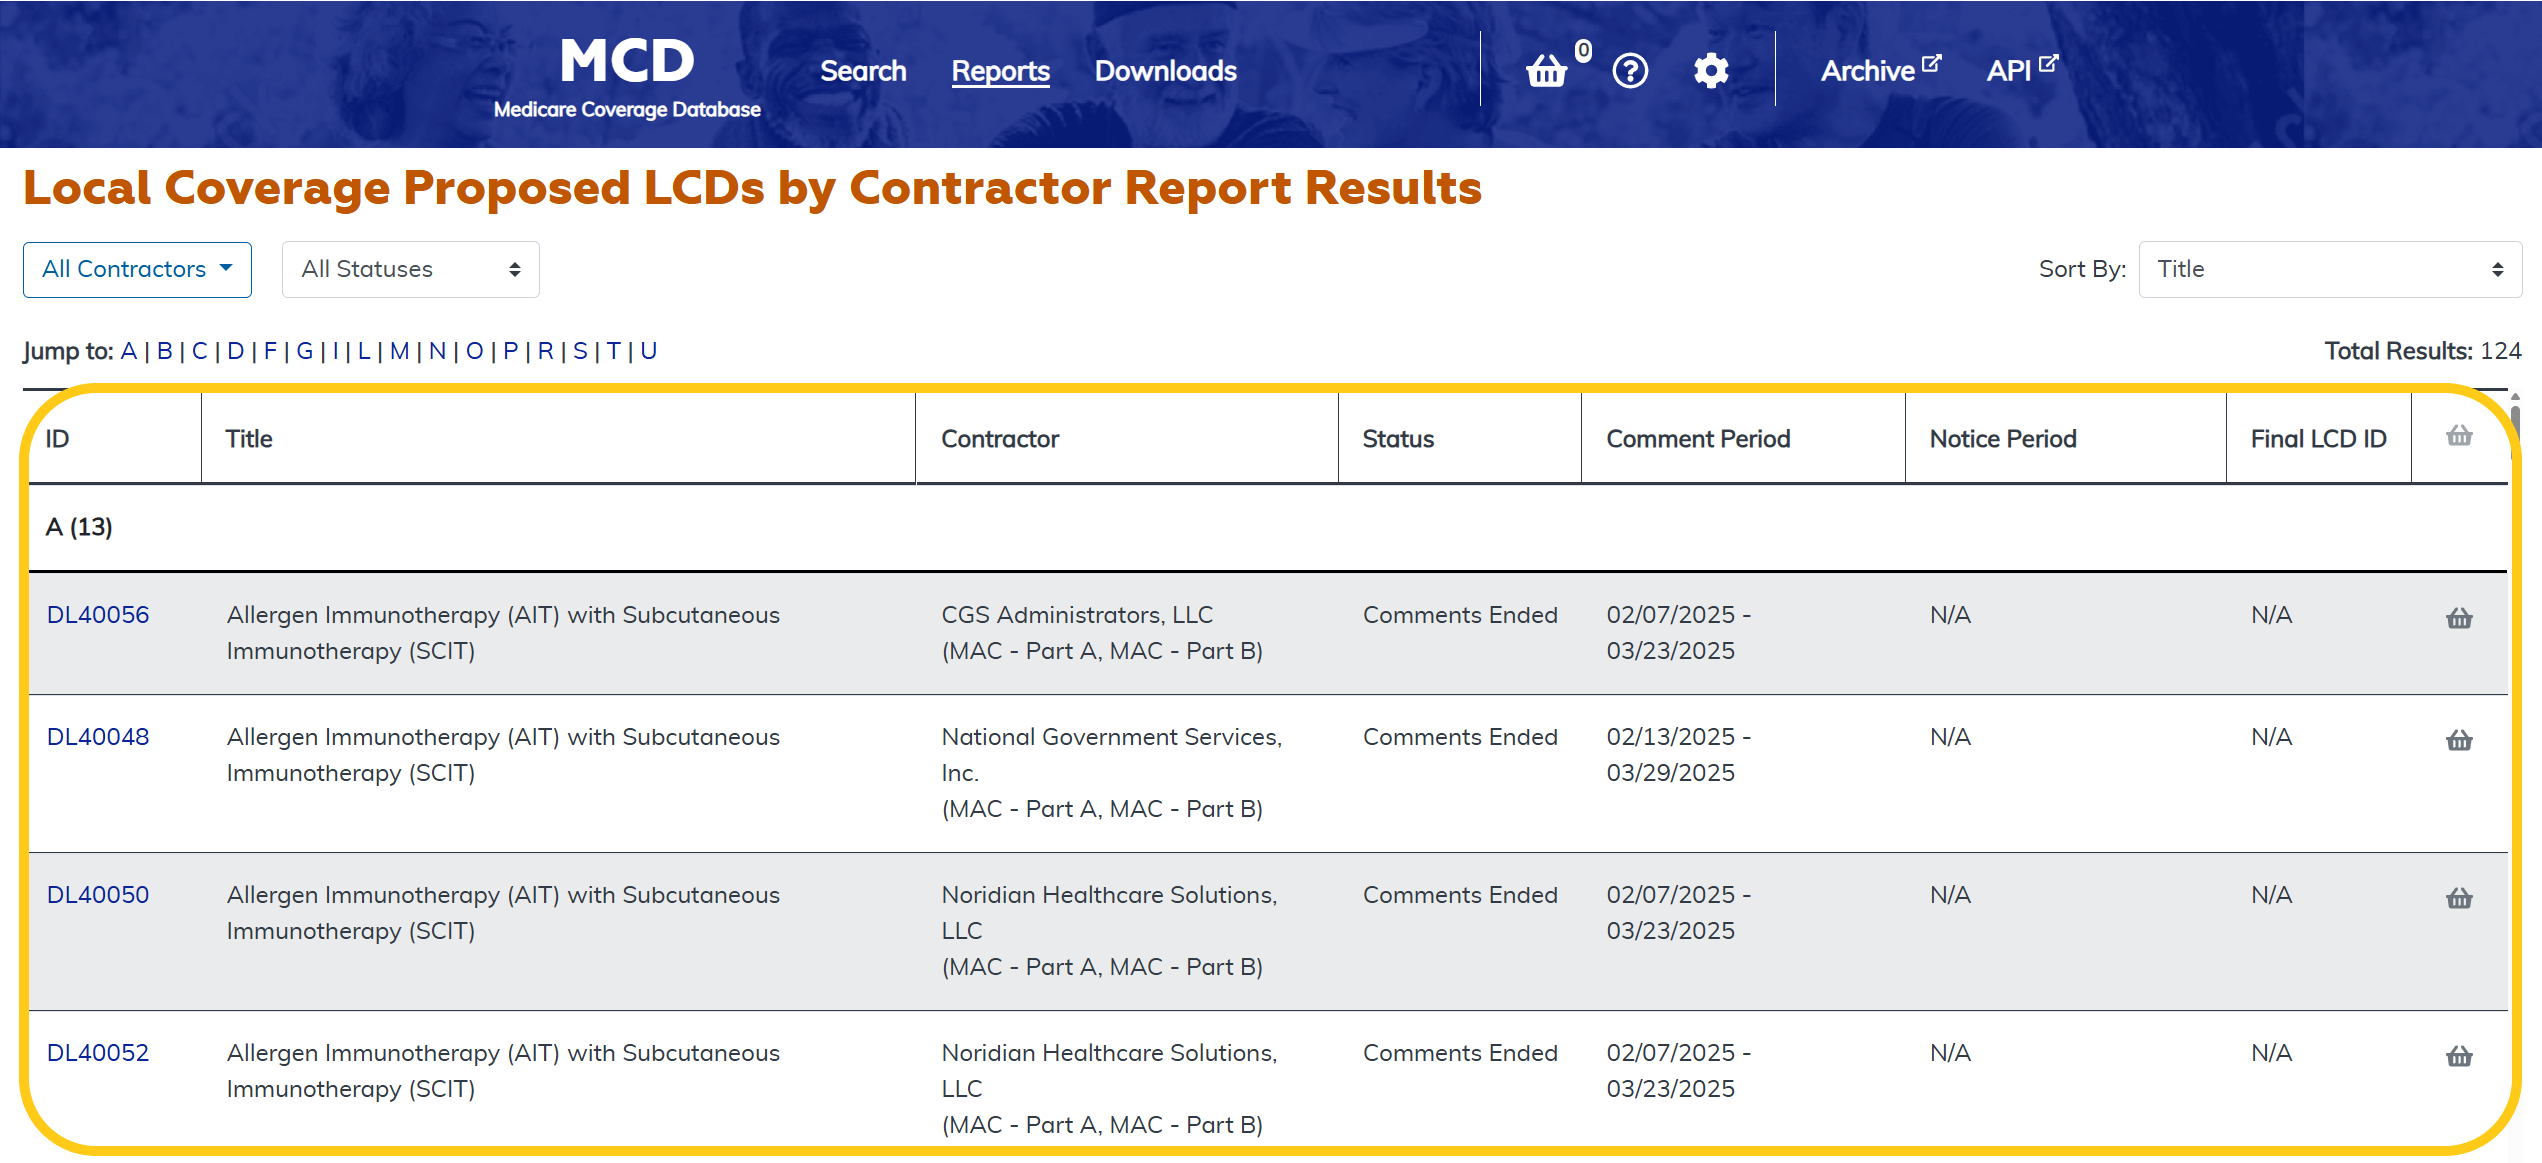Expand the All Contractors dropdown

pos(137,269)
